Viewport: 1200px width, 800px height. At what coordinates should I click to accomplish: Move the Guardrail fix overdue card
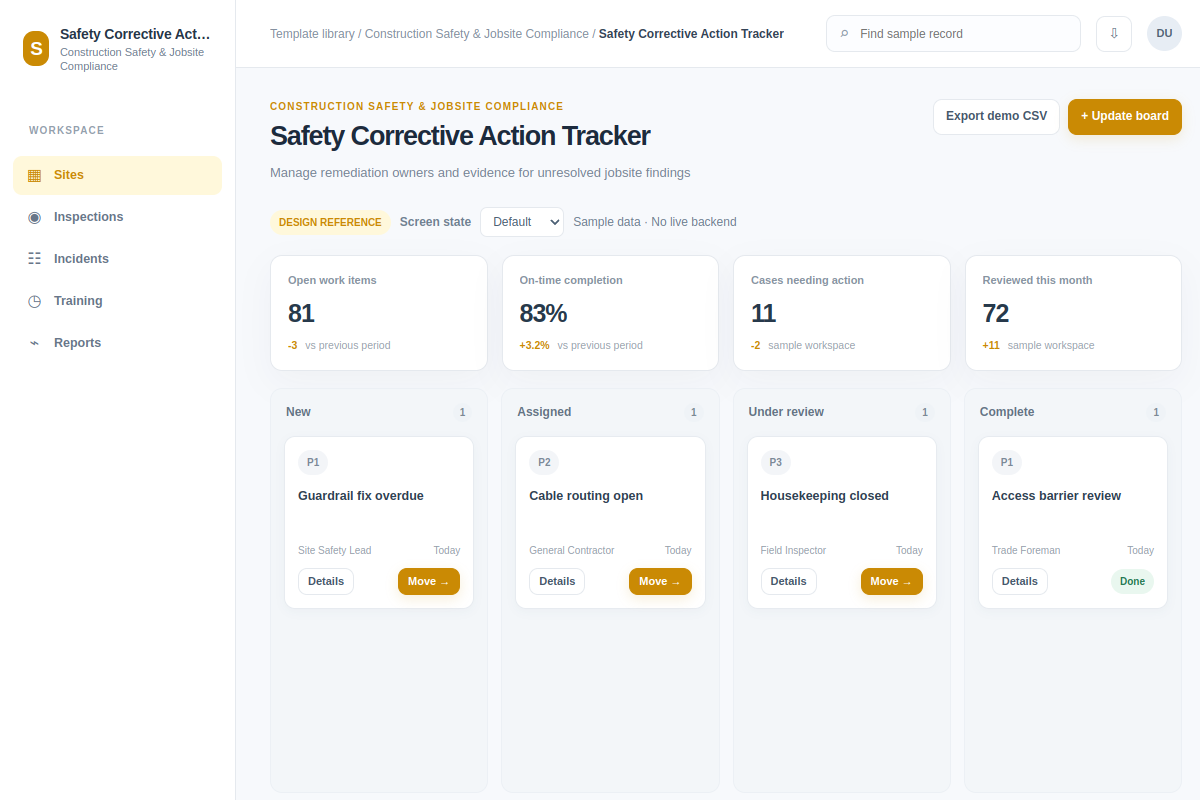[429, 581]
